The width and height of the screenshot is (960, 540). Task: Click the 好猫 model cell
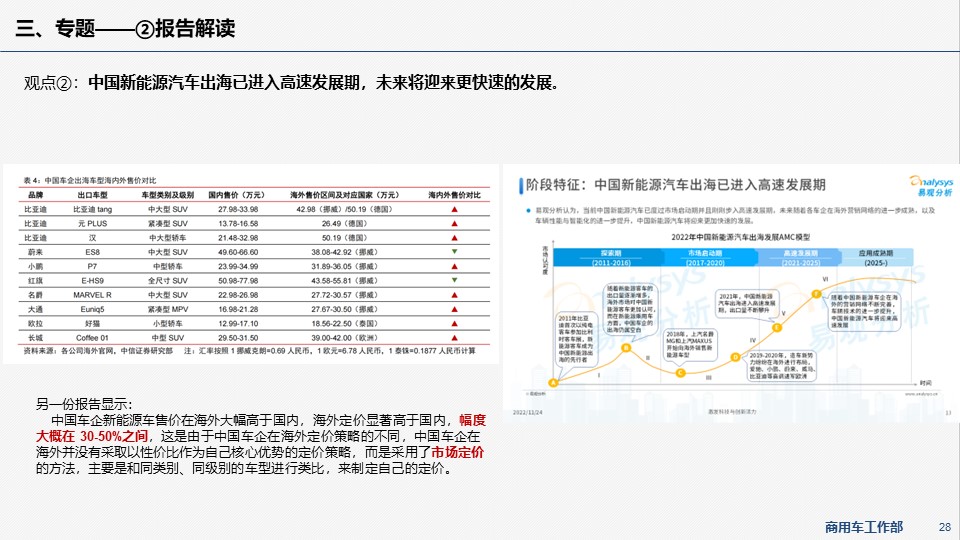[92, 323]
